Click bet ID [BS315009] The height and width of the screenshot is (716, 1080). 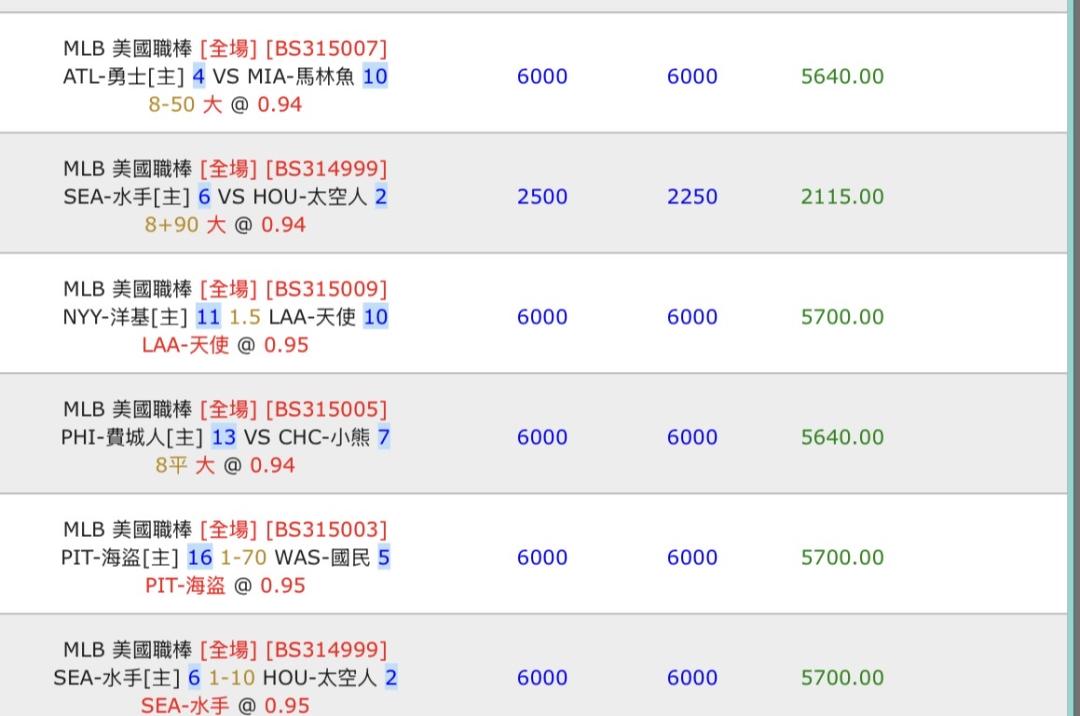[x=326, y=289]
